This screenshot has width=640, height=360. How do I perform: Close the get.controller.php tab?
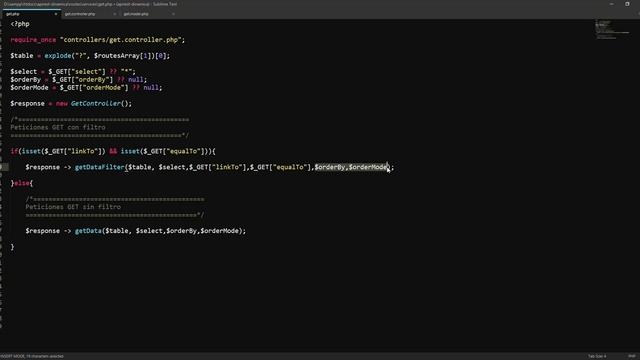114,14
